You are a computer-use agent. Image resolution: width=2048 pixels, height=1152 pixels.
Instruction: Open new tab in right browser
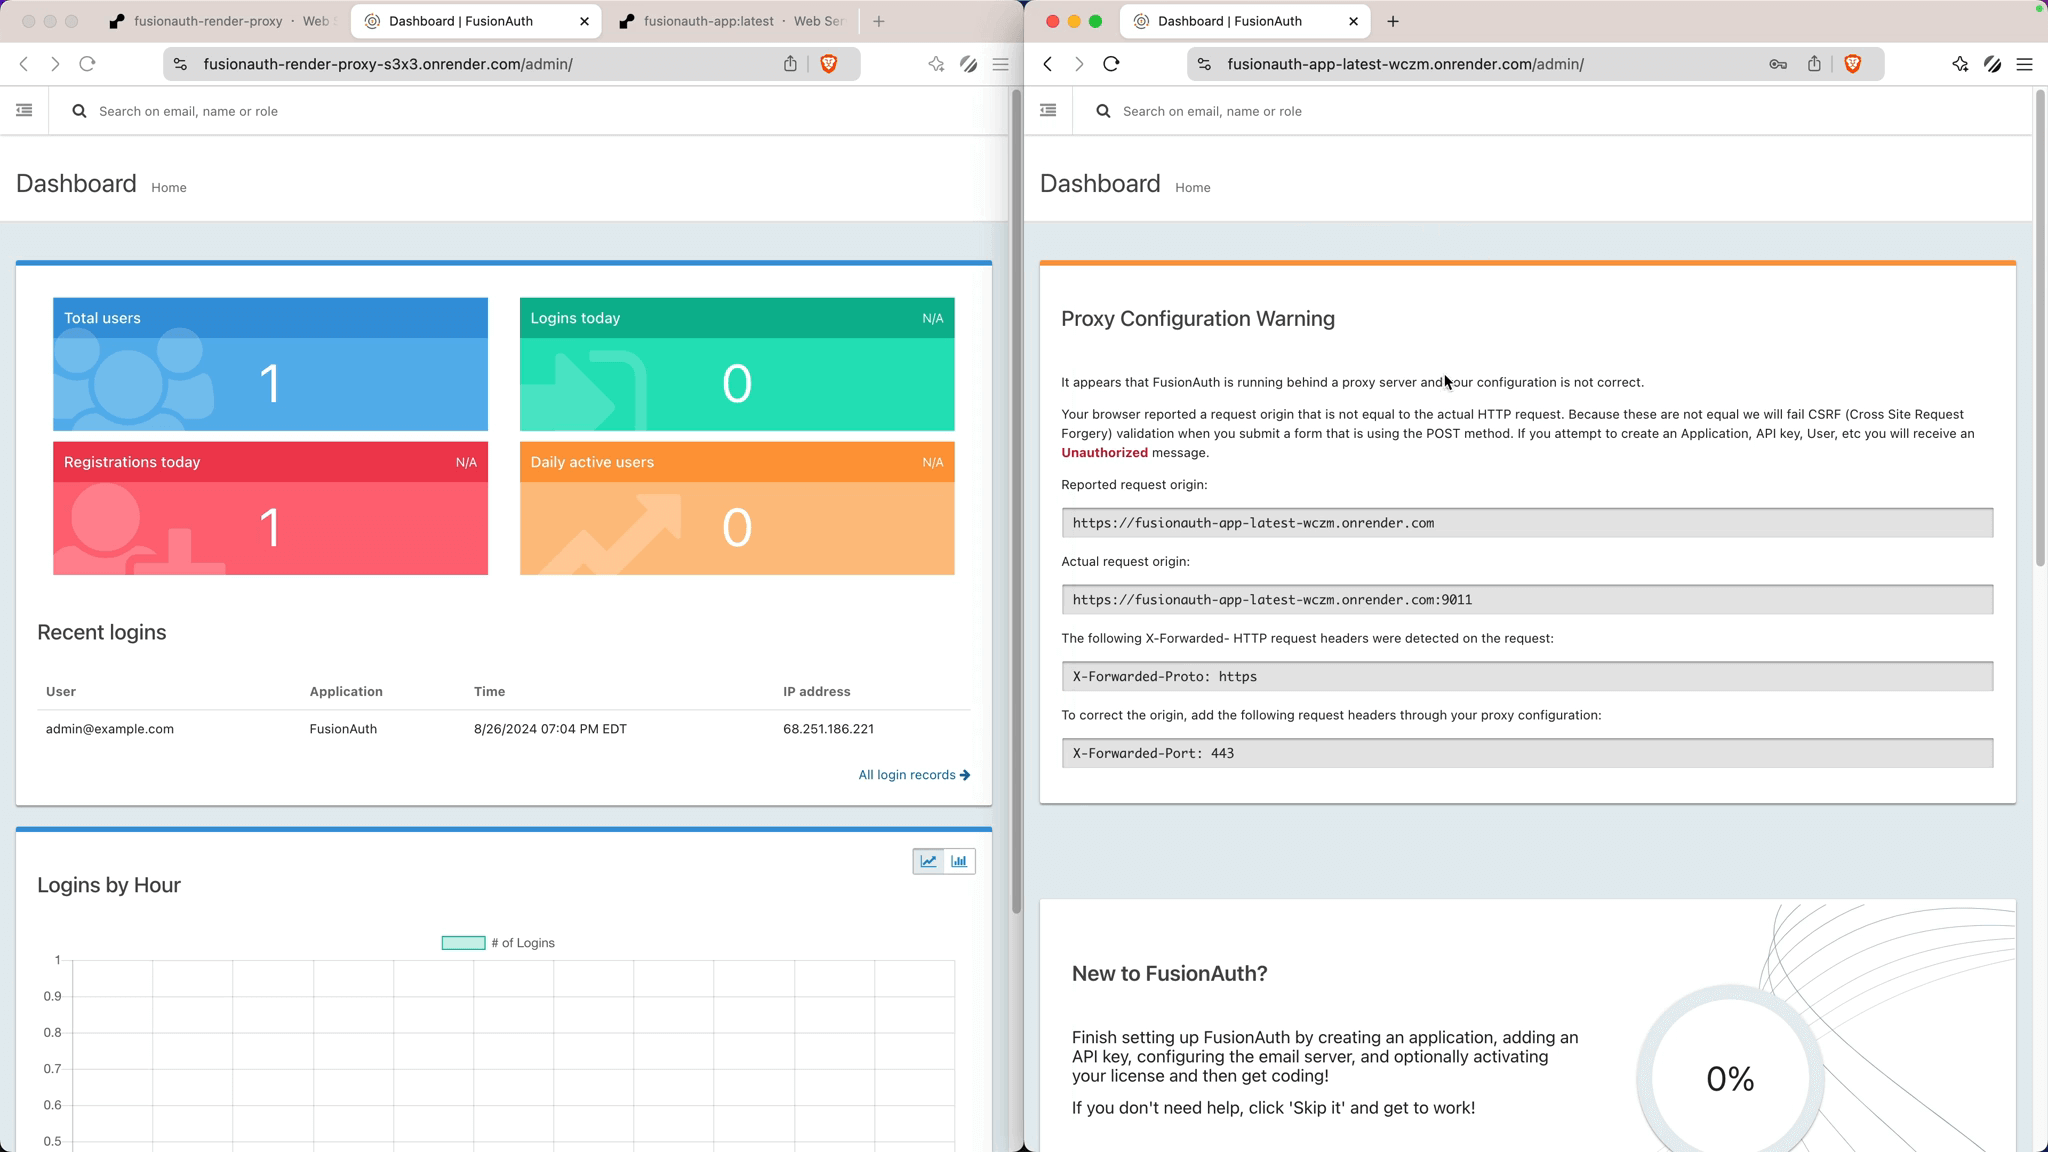1393,21
